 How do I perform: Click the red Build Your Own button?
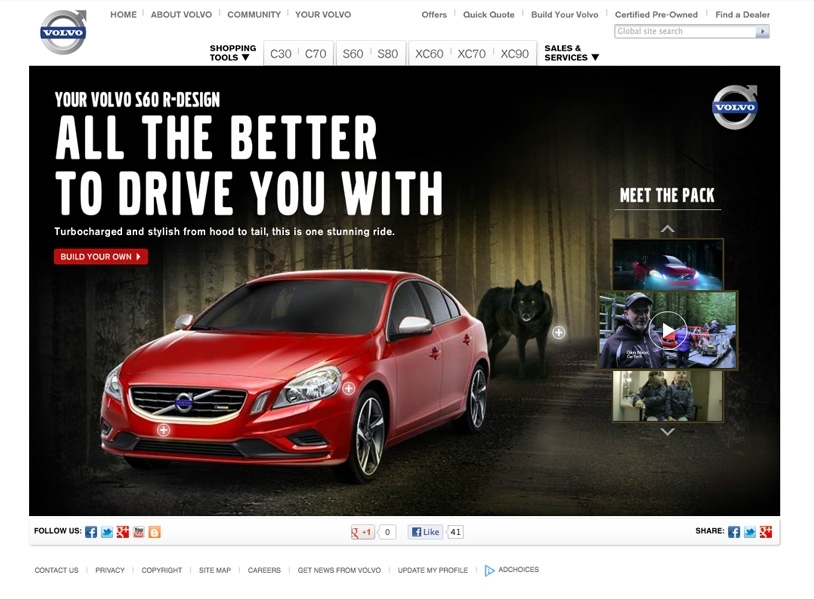101,256
